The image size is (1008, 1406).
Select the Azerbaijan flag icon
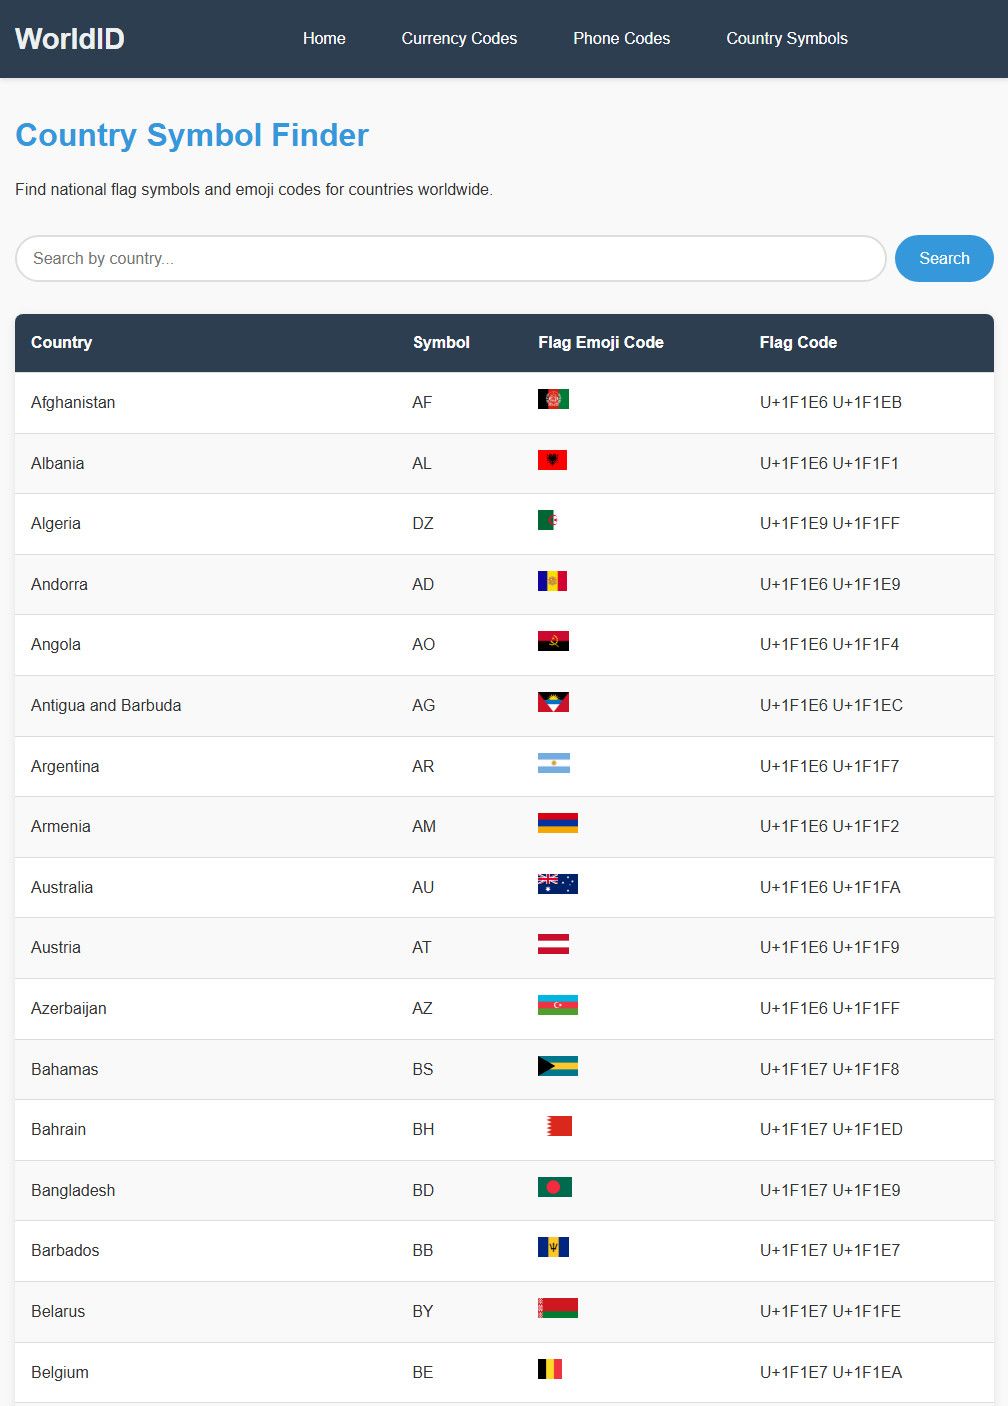pyautogui.click(x=557, y=1005)
